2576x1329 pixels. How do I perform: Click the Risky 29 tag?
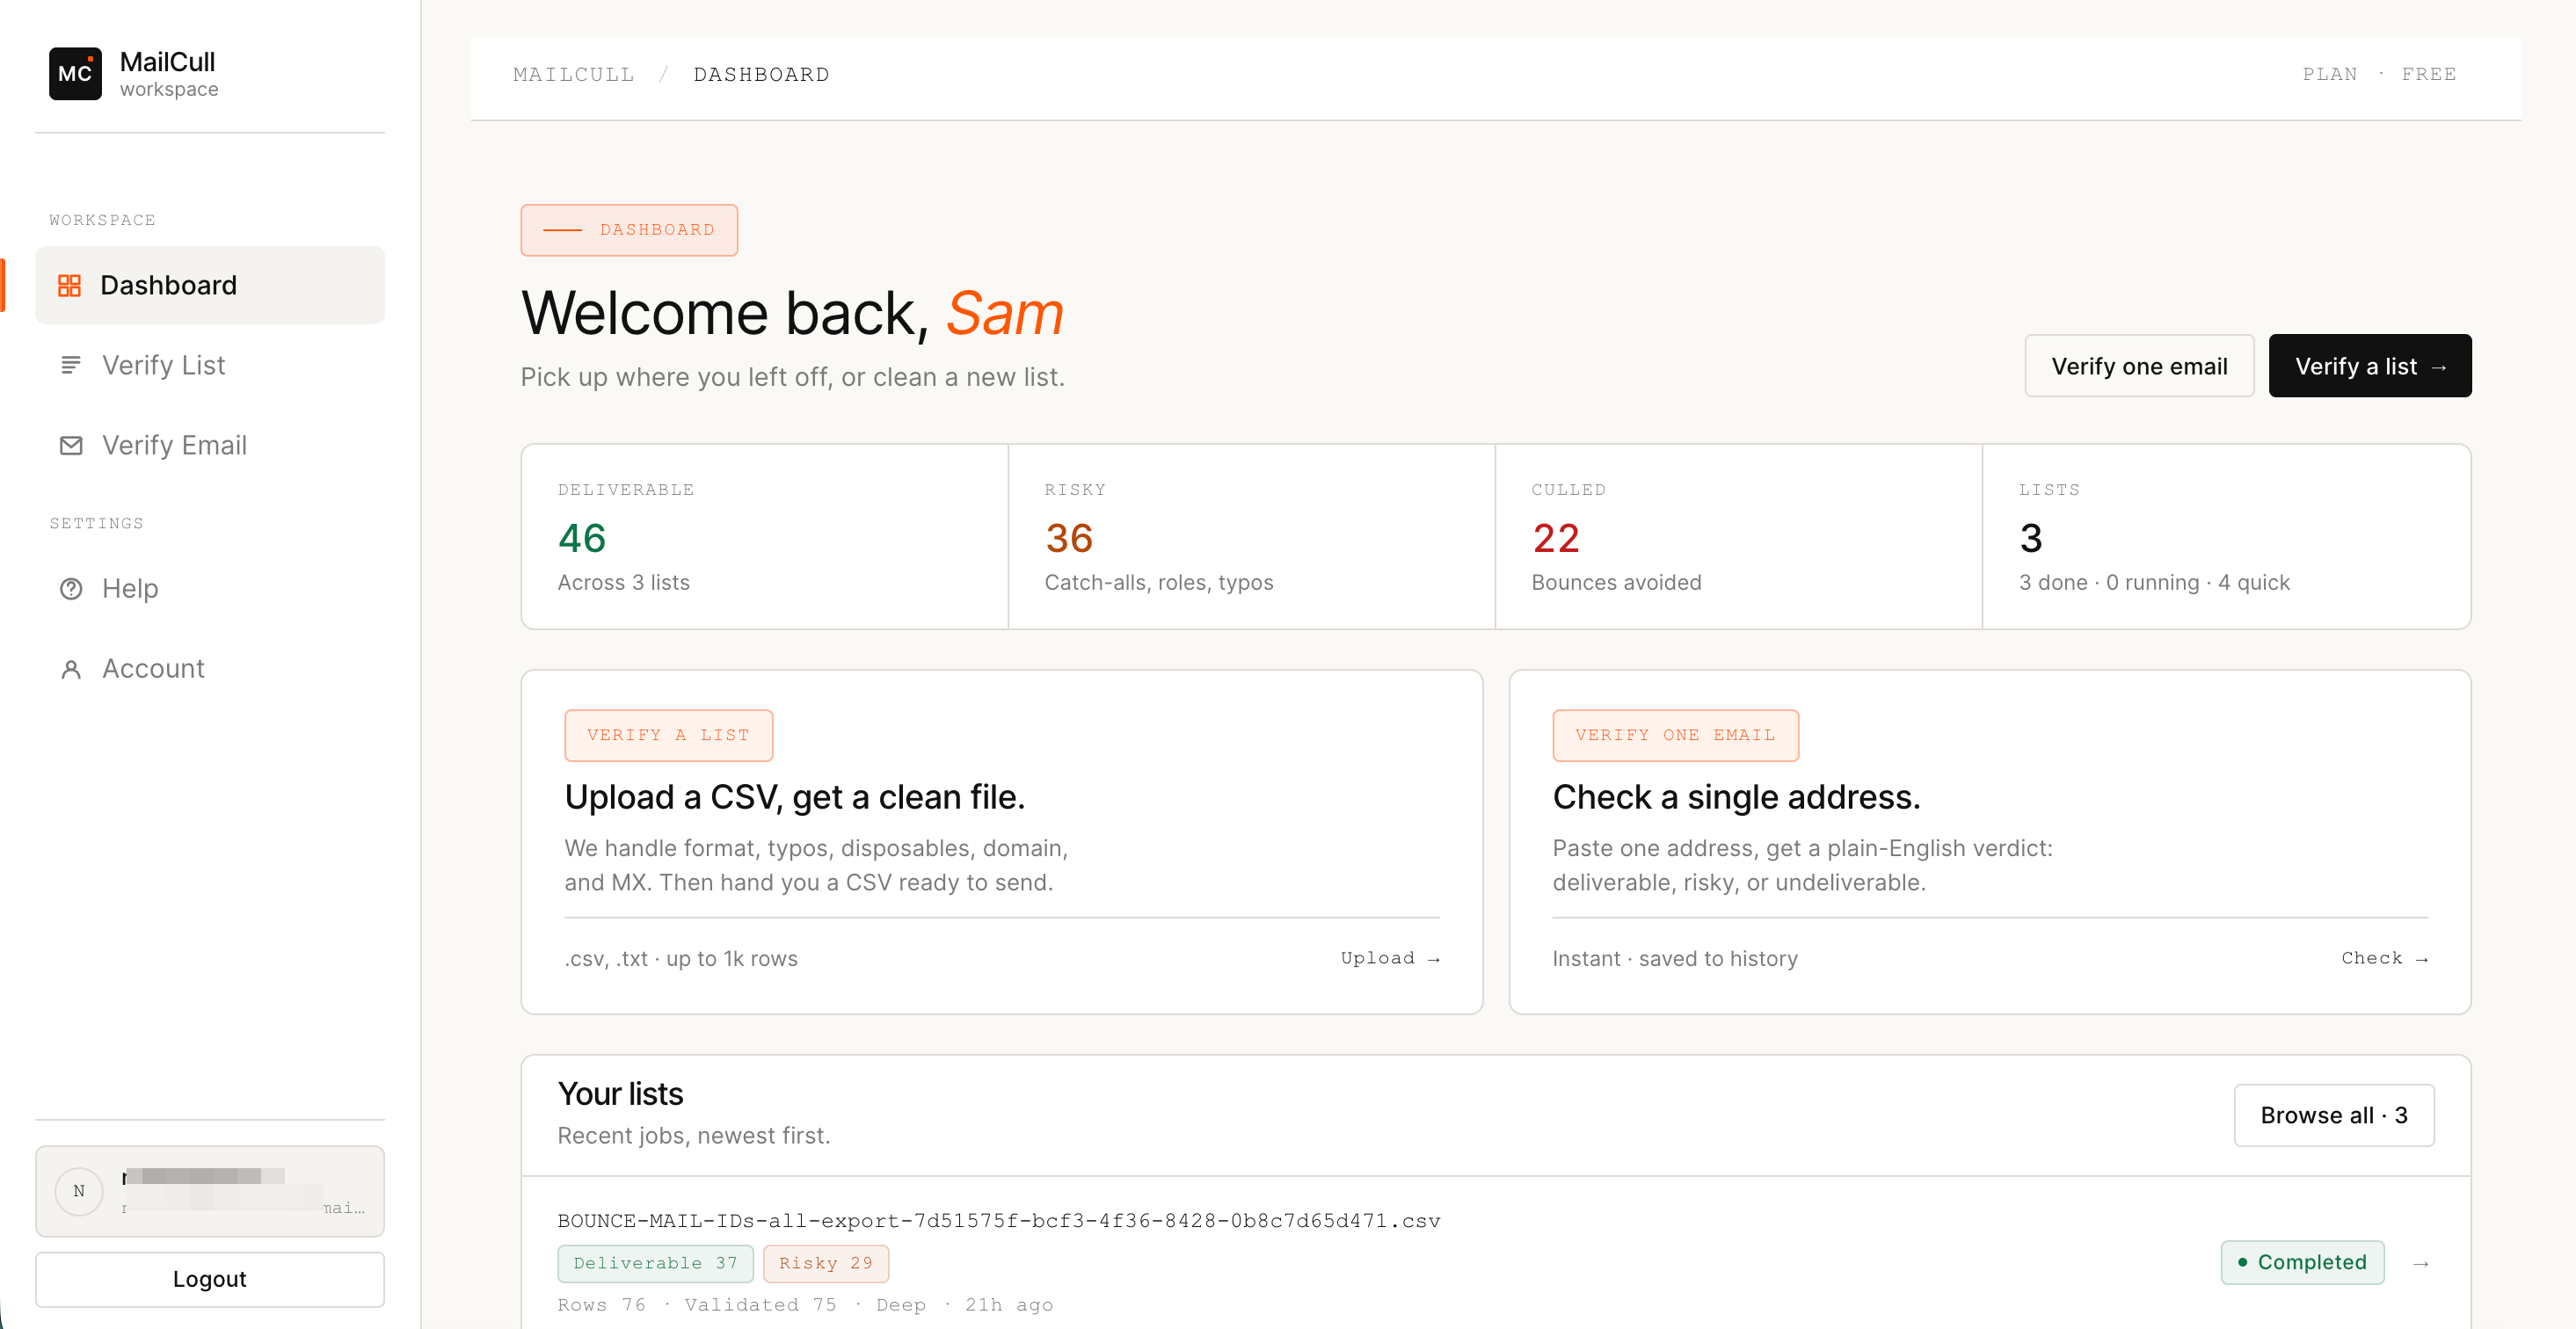[825, 1263]
